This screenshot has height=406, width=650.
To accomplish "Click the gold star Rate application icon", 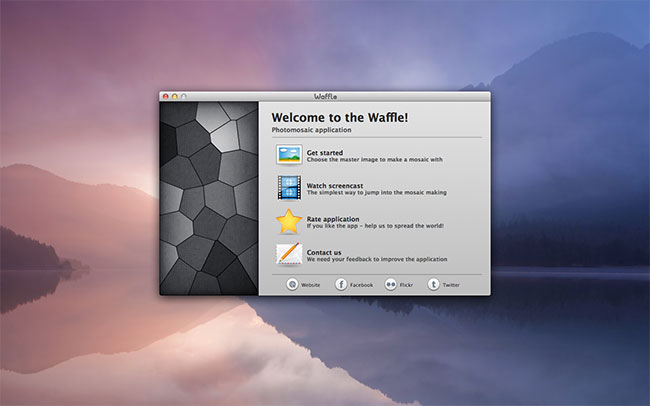I will (x=289, y=221).
